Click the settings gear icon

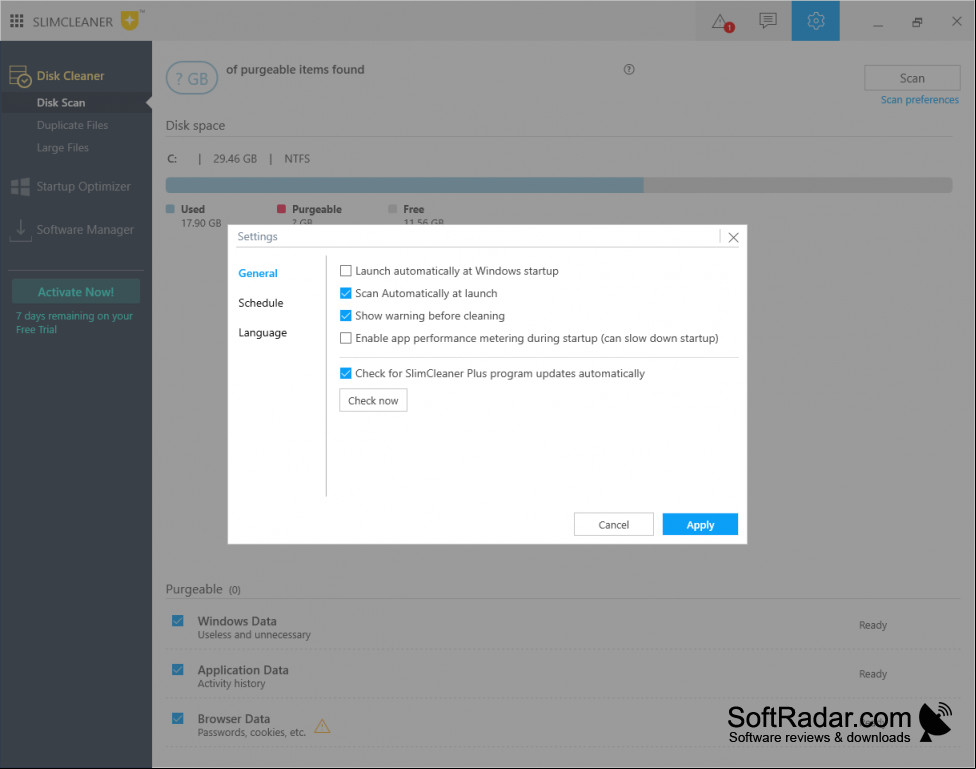click(x=815, y=21)
